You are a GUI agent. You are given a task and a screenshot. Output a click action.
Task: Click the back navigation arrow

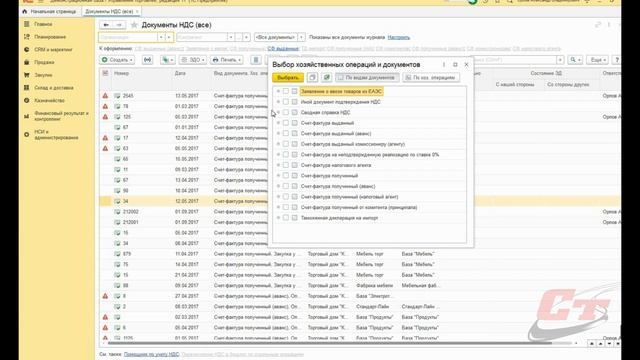pos(106,25)
